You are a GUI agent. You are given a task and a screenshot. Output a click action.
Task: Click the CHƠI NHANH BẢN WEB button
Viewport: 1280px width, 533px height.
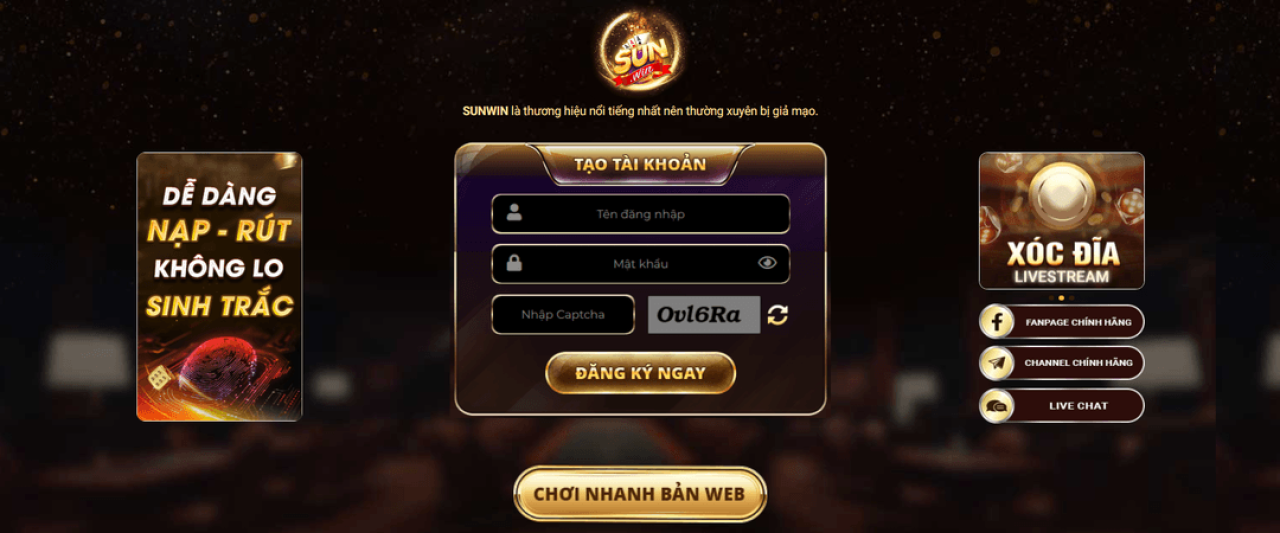pos(640,494)
